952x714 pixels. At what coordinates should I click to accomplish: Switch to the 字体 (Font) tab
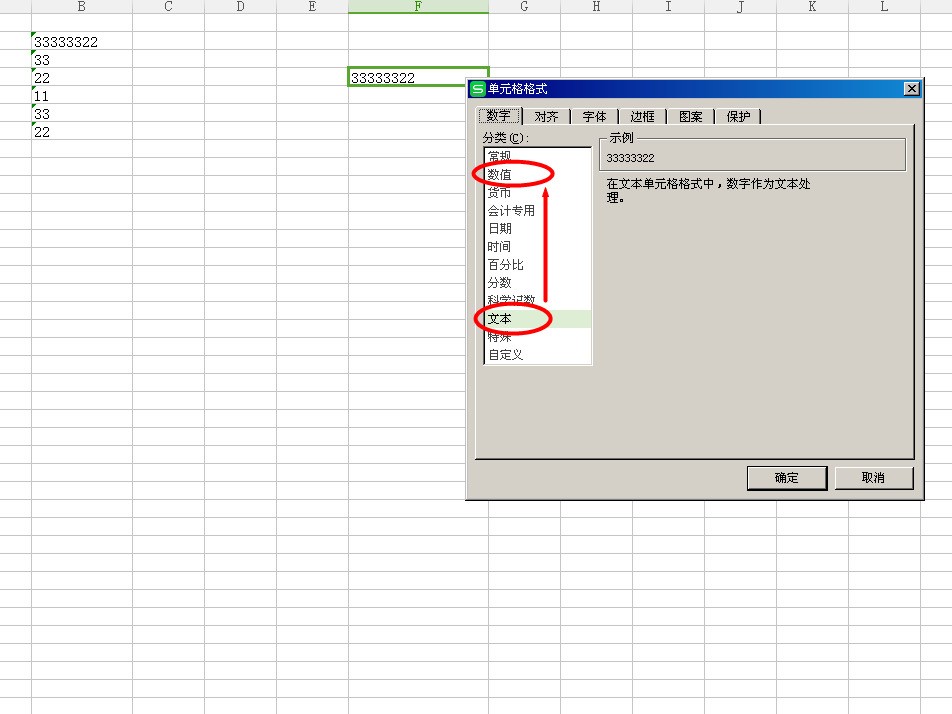pos(595,116)
